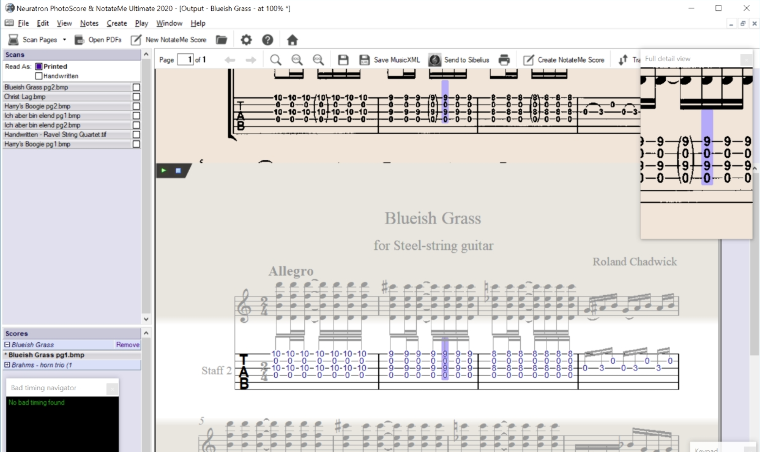Click the Remove link beside Blueish Grass
The width and height of the screenshot is (760, 452).
[127, 344]
